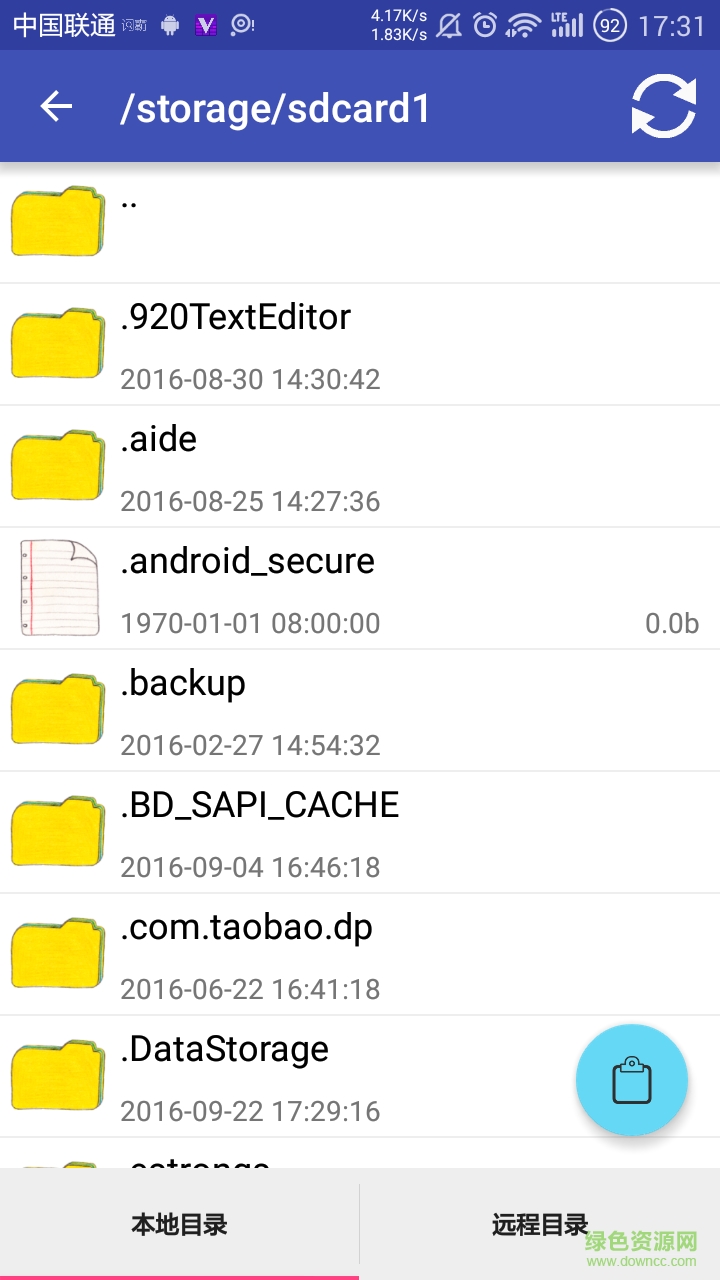
Task: Tap the back arrow in header
Action: coord(56,106)
